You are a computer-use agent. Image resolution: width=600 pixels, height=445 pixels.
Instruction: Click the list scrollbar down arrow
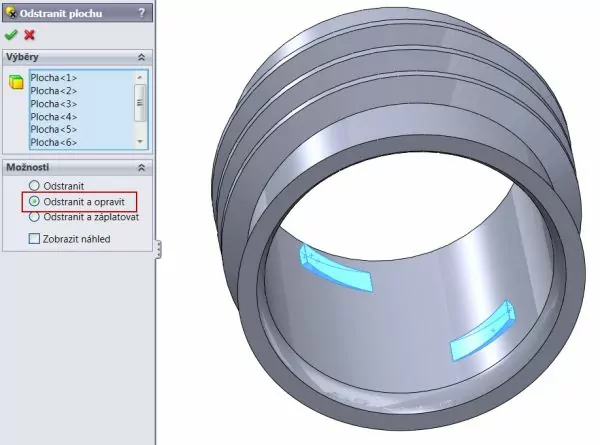coord(140,142)
